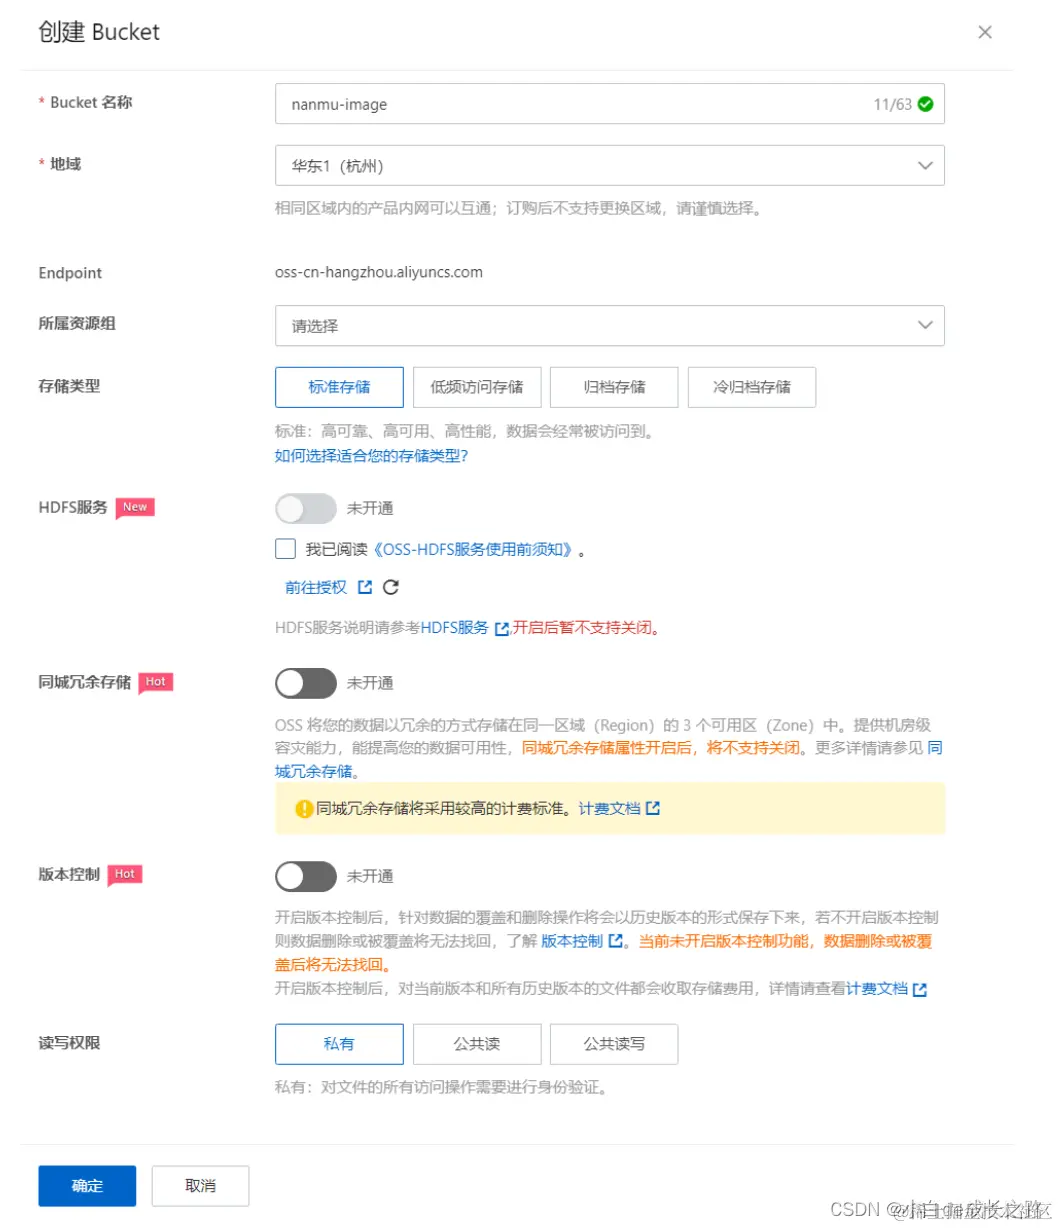Click external link icon after bottom 计费文档
1059x1228 pixels.
tap(918, 988)
